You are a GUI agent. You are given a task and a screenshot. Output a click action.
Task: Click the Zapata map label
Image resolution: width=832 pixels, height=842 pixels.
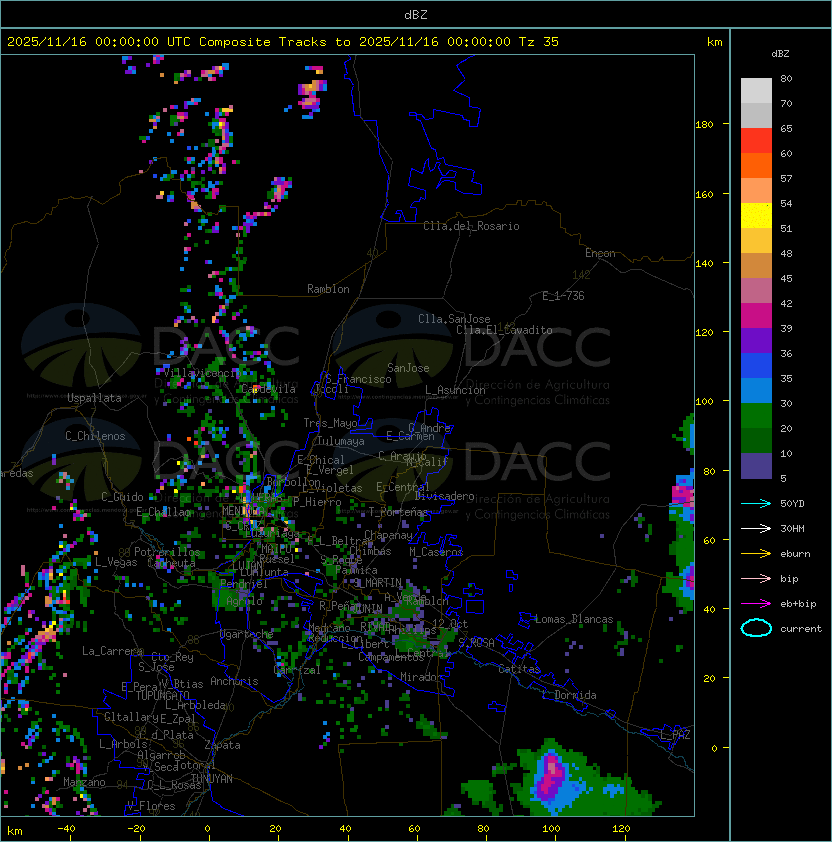pos(222,745)
